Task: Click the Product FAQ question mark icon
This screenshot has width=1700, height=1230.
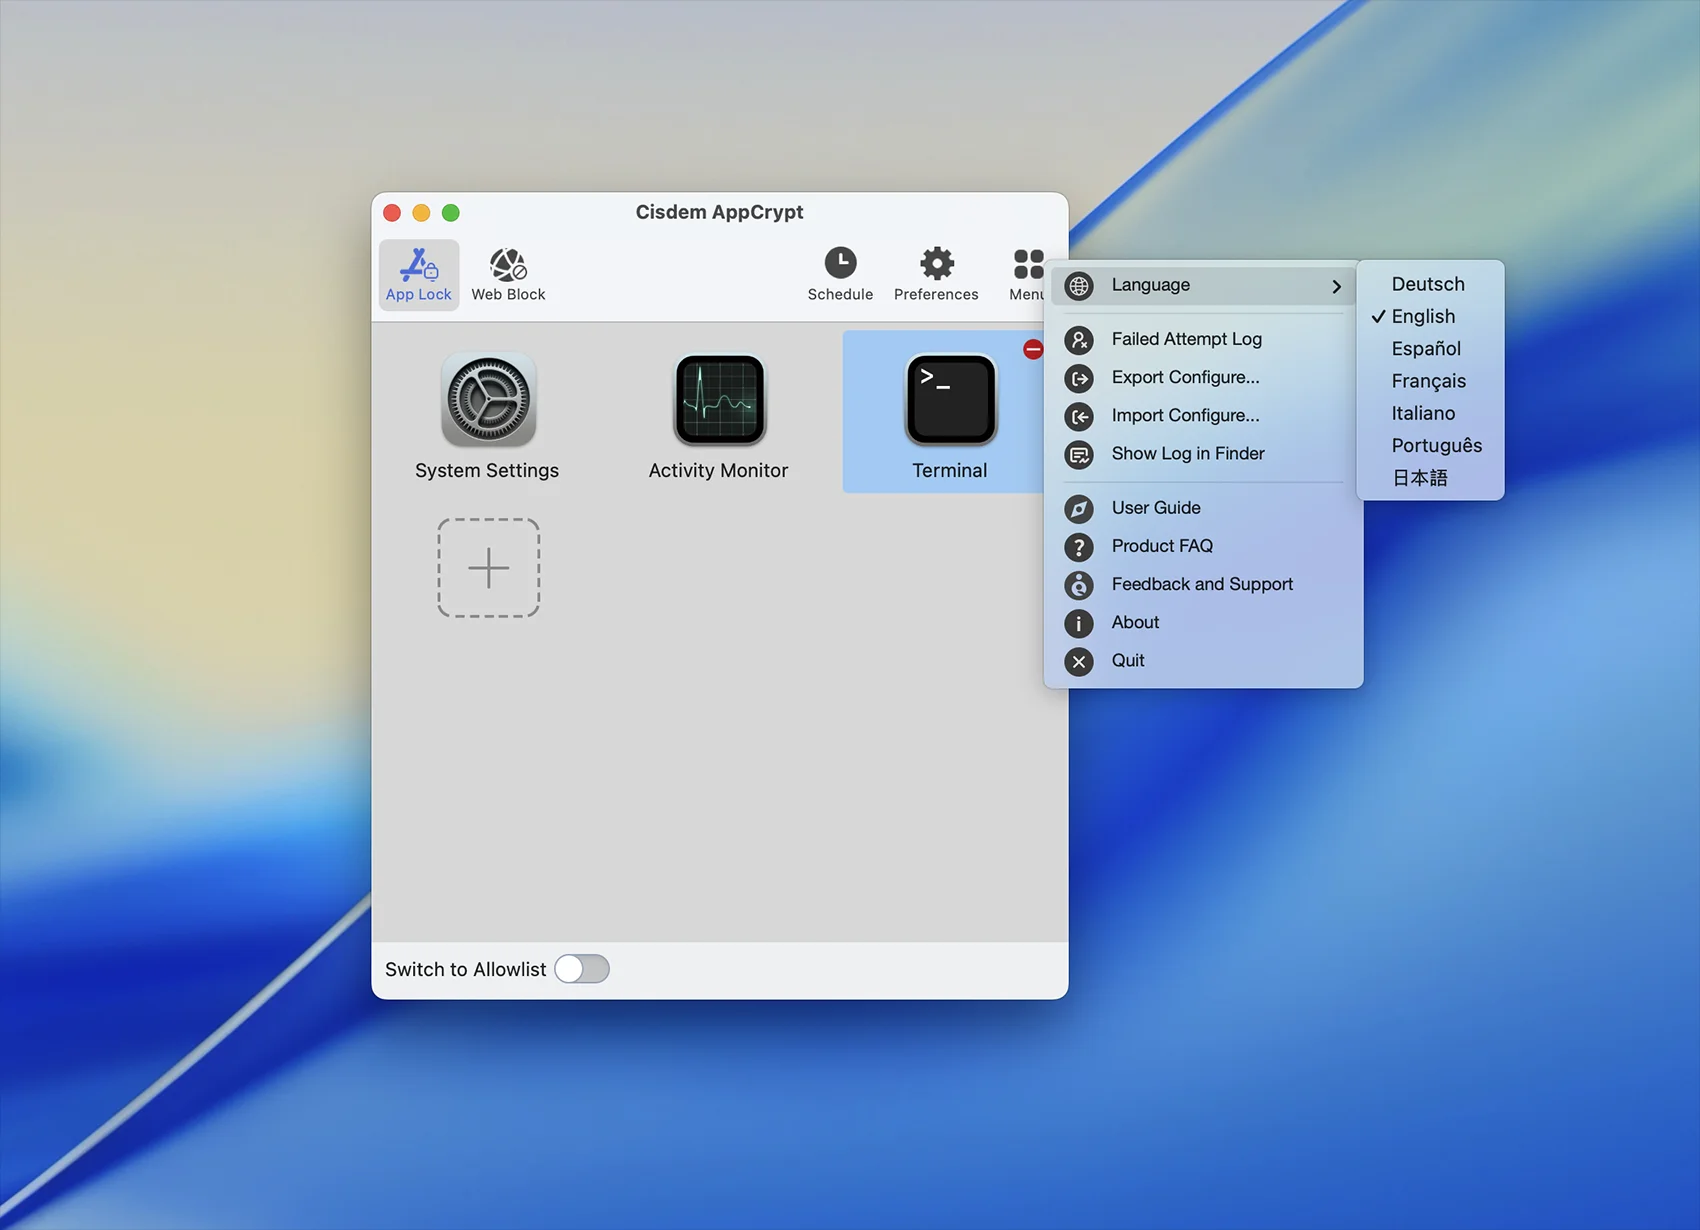Action: (1079, 547)
